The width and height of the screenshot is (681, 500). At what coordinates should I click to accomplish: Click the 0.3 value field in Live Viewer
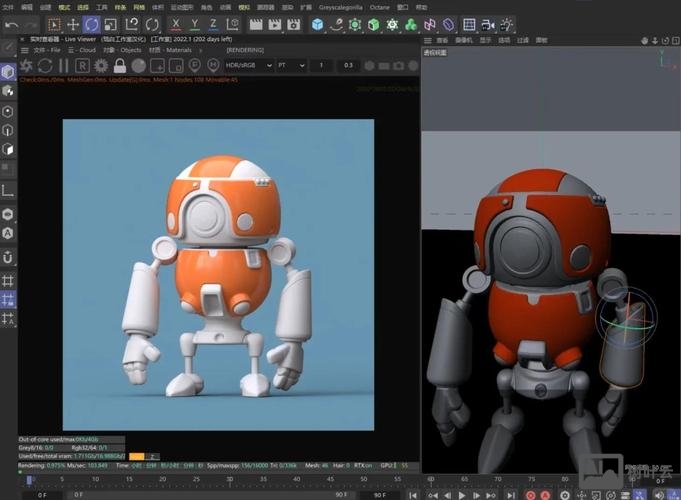[x=348, y=65]
